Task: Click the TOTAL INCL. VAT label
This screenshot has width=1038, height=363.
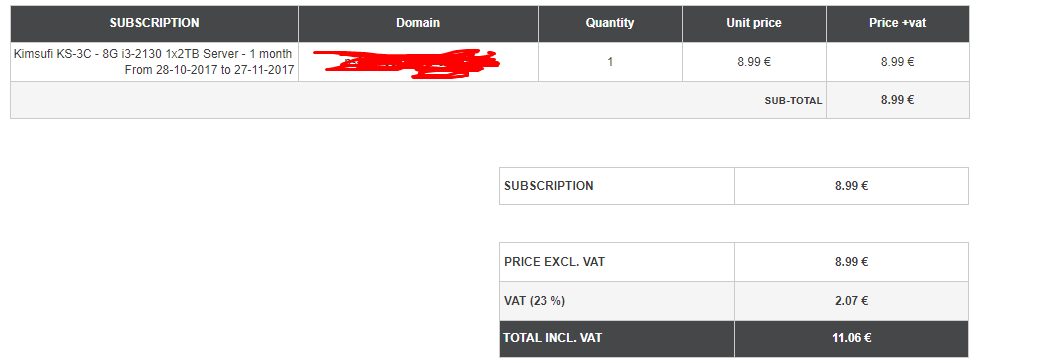Action: (x=553, y=338)
